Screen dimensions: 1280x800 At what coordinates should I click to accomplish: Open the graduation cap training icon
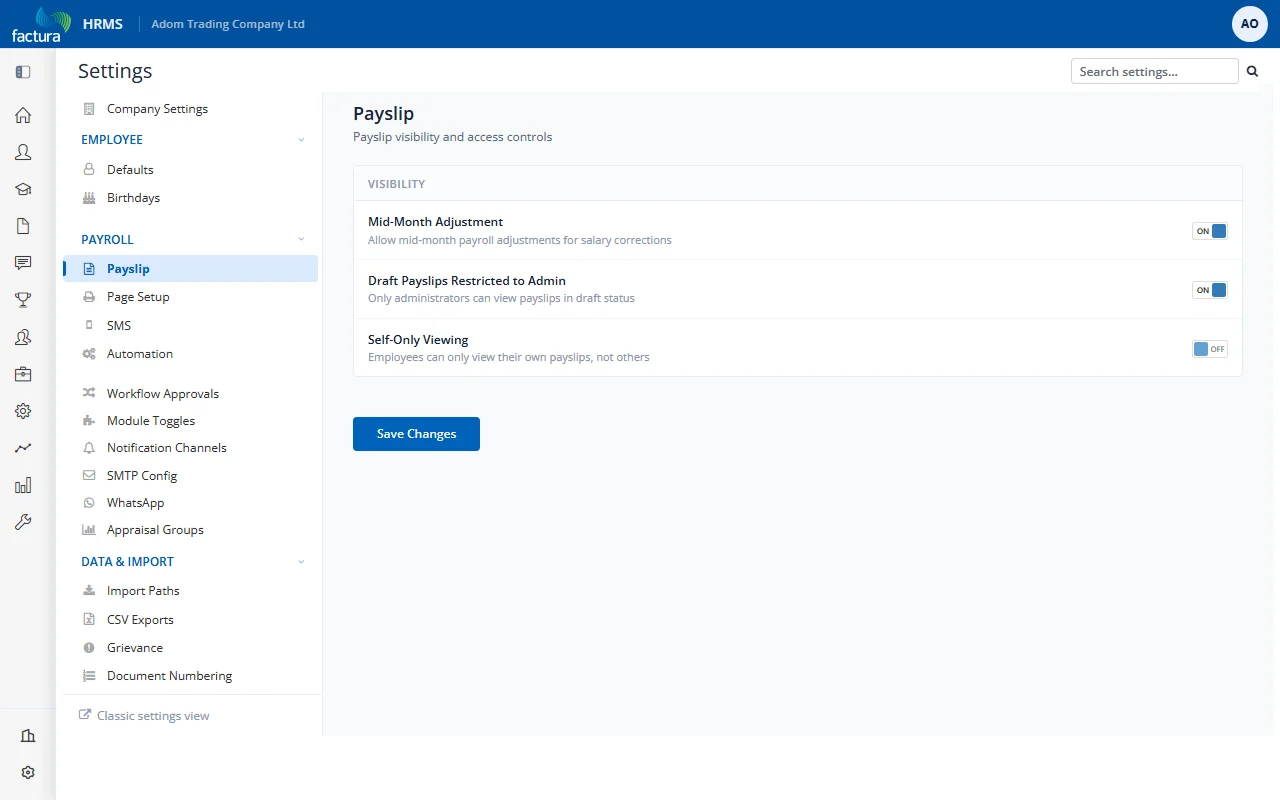pyautogui.click(x=23, y=189)
